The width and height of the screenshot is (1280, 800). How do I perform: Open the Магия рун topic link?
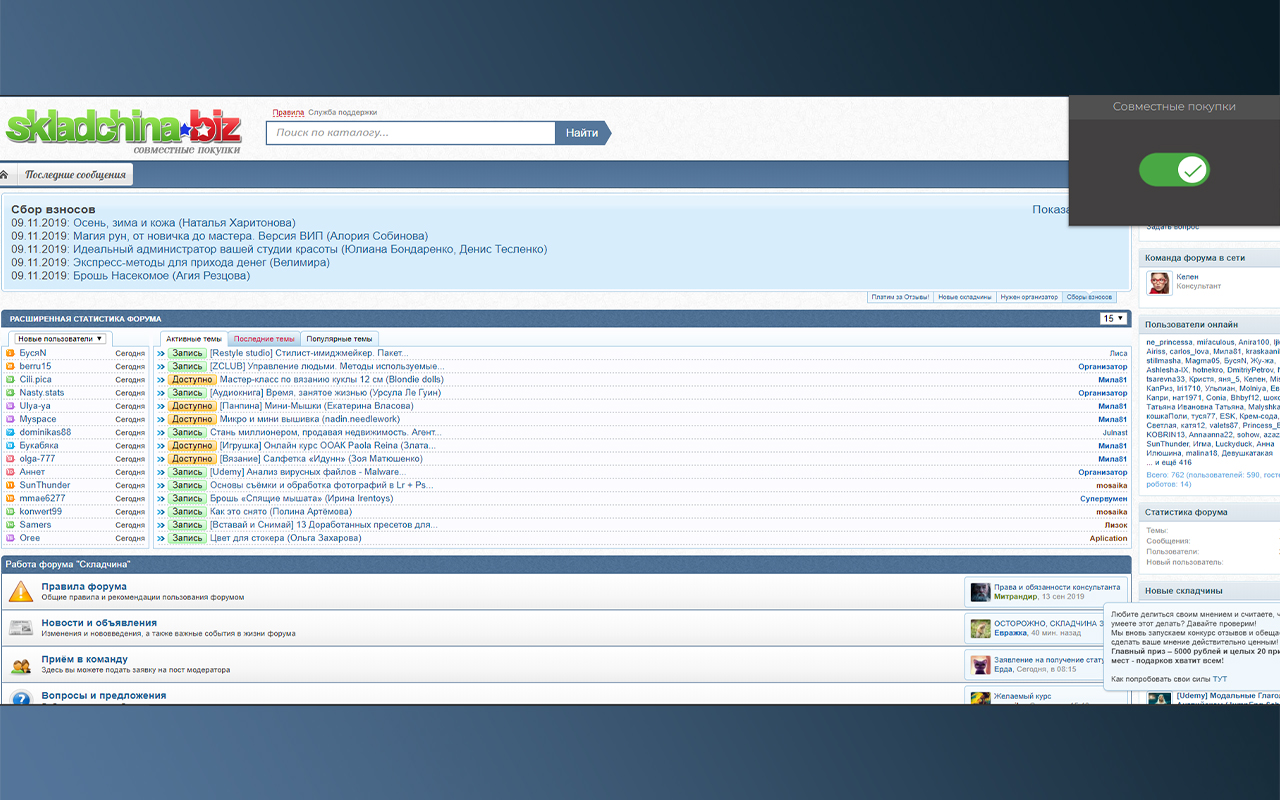(x=250, y=236)
